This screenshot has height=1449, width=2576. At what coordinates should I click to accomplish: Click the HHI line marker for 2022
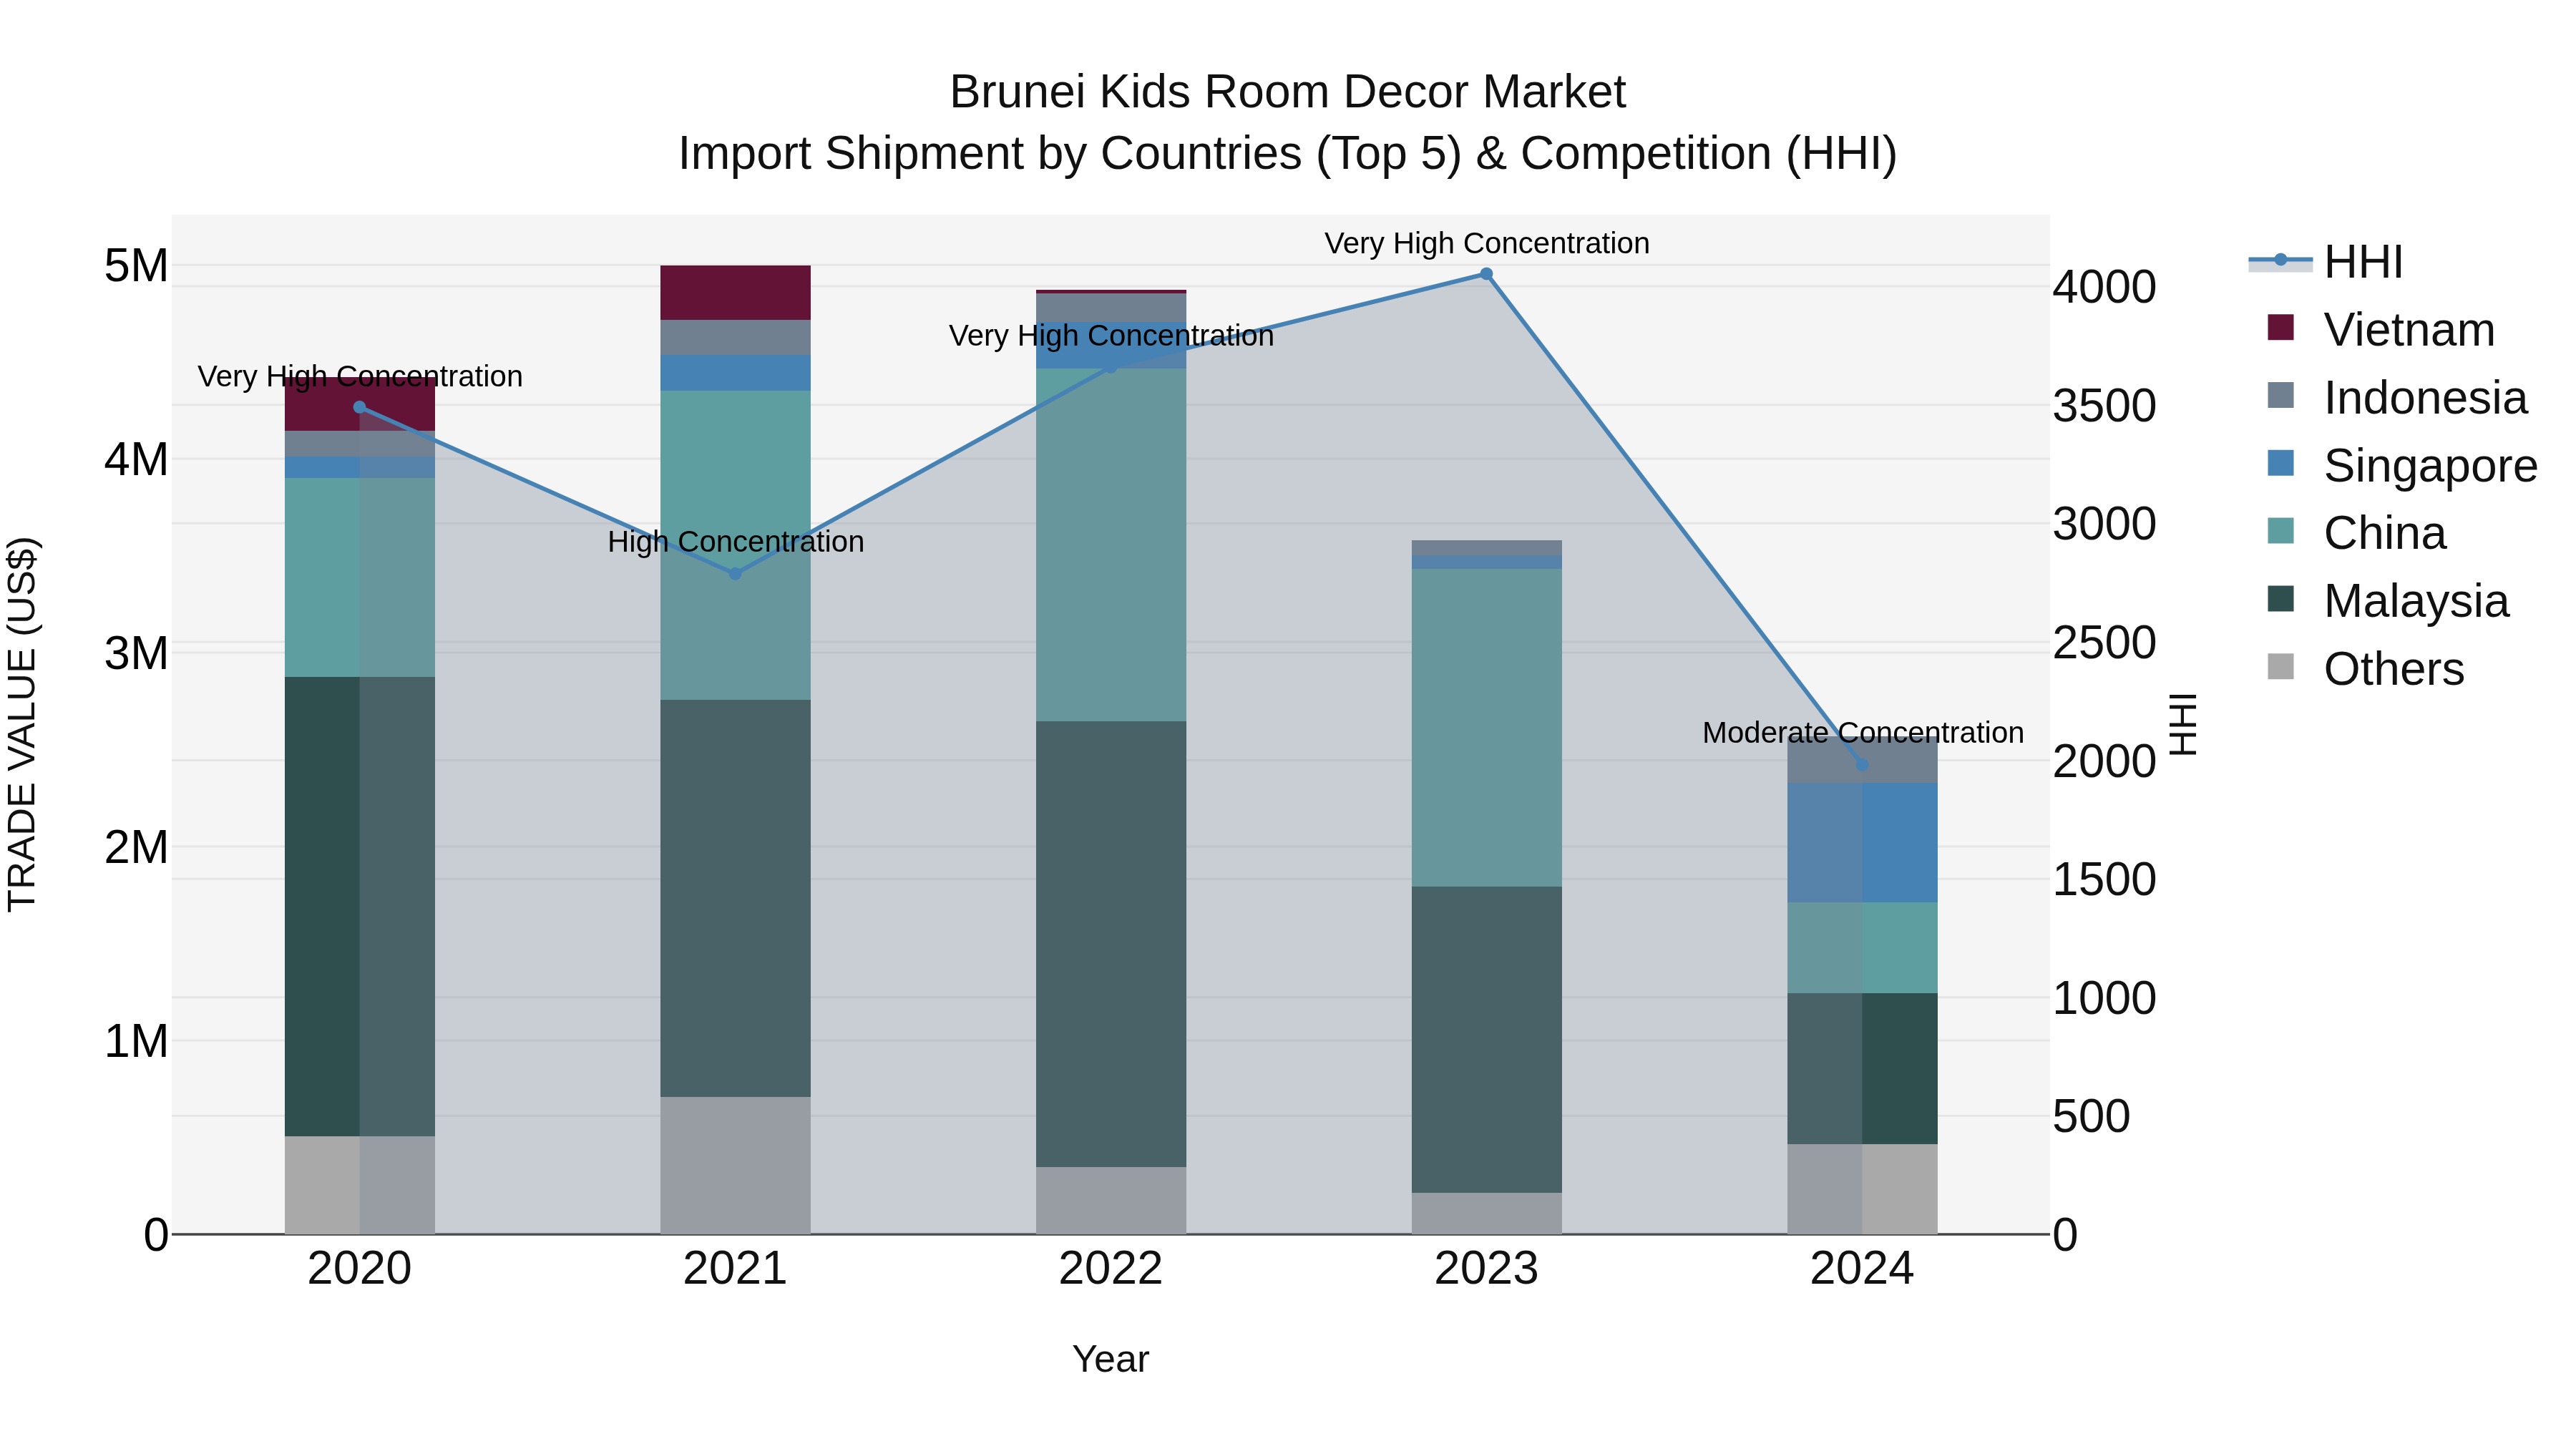(1110, 367)
